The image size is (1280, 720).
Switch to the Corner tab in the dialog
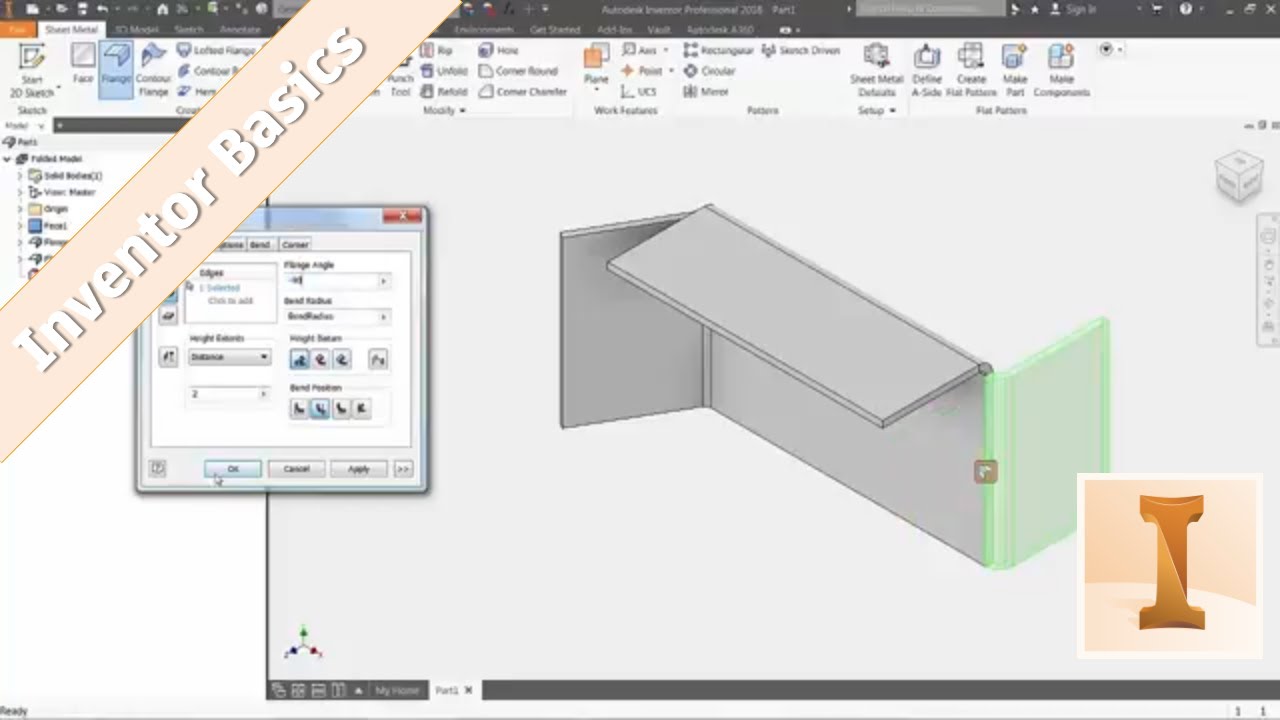coord(295,244)
